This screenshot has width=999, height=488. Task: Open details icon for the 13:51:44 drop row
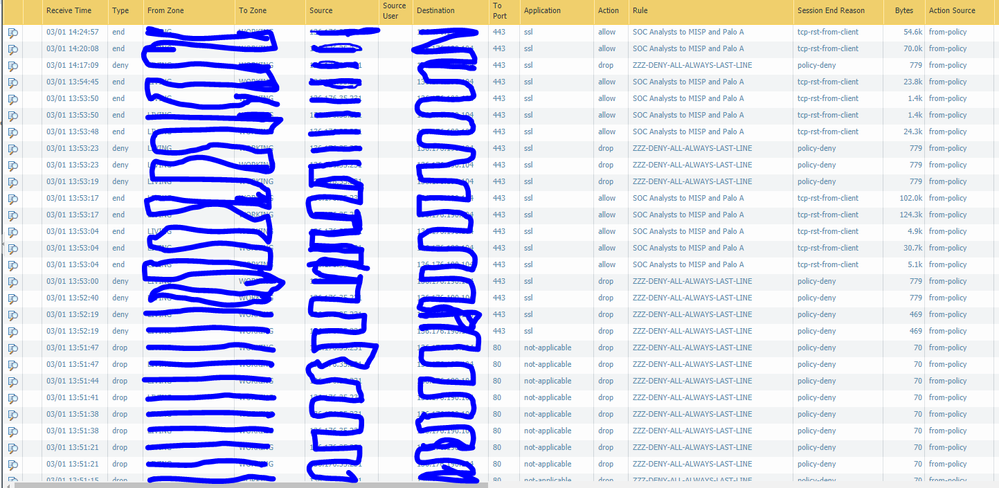pos(13,380)
